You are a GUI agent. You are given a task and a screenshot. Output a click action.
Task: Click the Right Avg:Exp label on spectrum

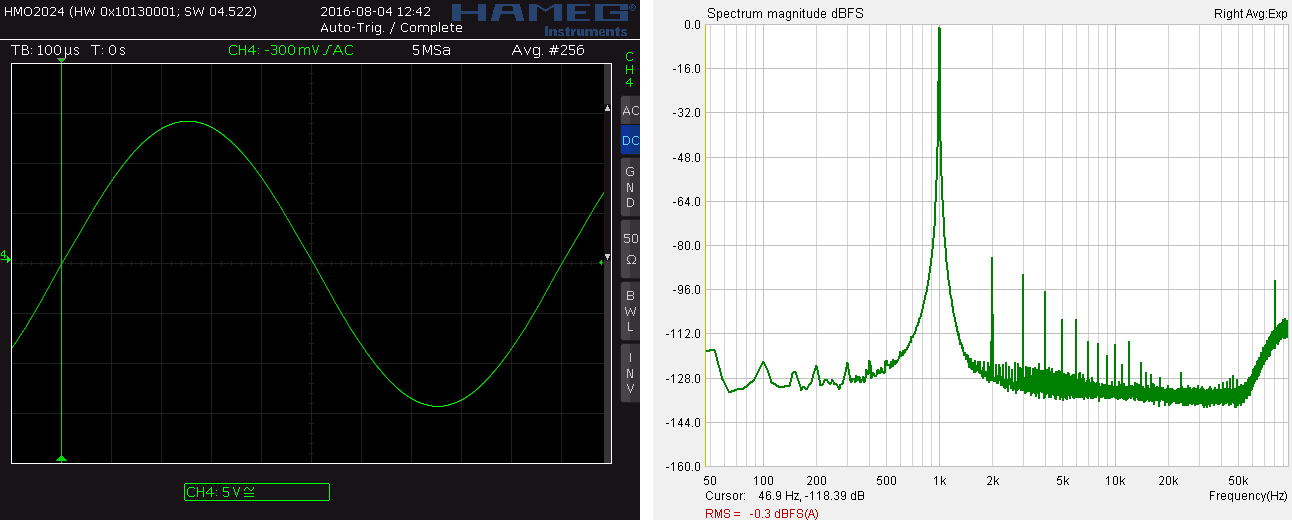[1250, 14]
